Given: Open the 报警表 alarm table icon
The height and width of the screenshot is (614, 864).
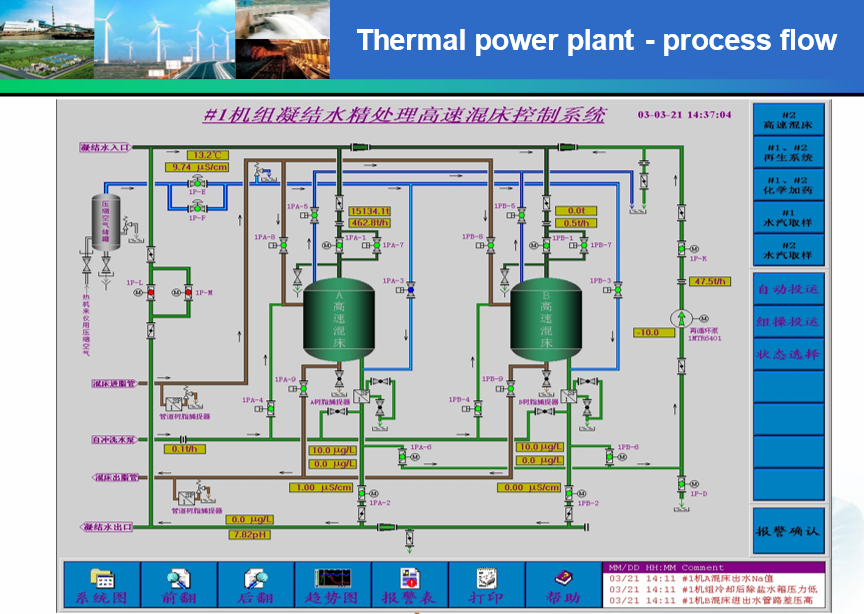Looking at the screenshot, I should coord(409,579).
